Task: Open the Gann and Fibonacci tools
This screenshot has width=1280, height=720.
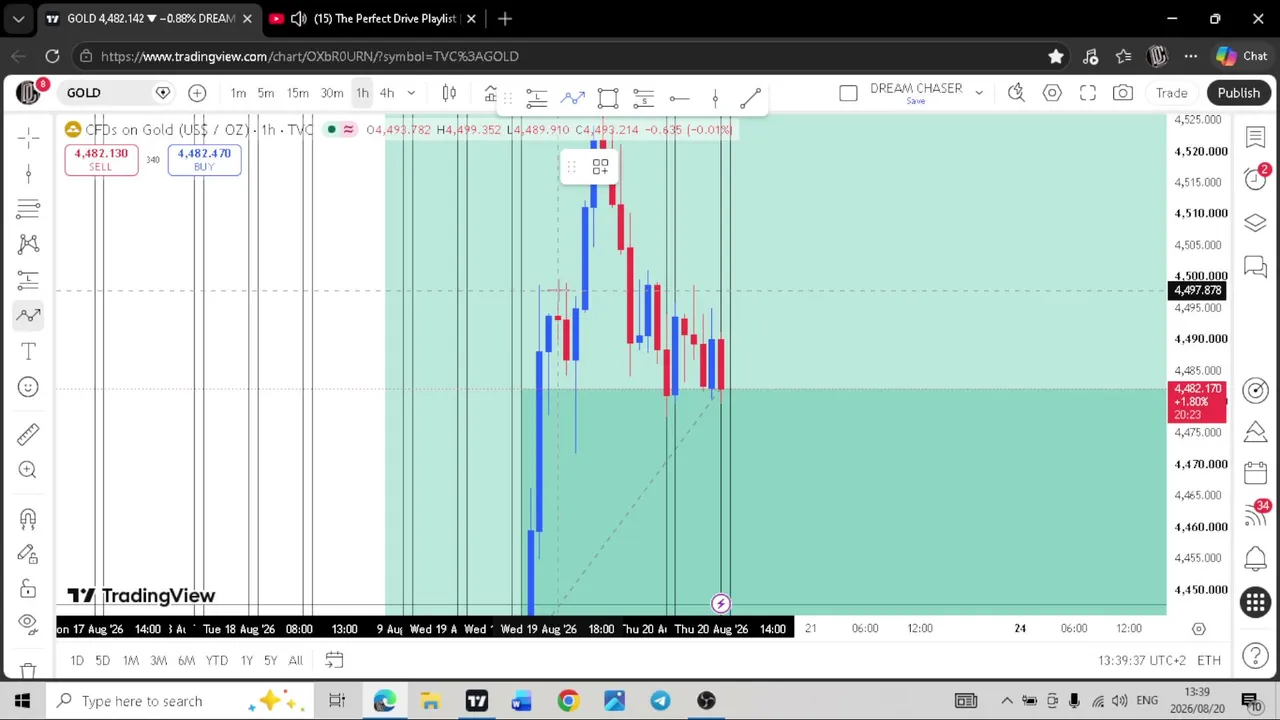Action: tap(28, 208)
